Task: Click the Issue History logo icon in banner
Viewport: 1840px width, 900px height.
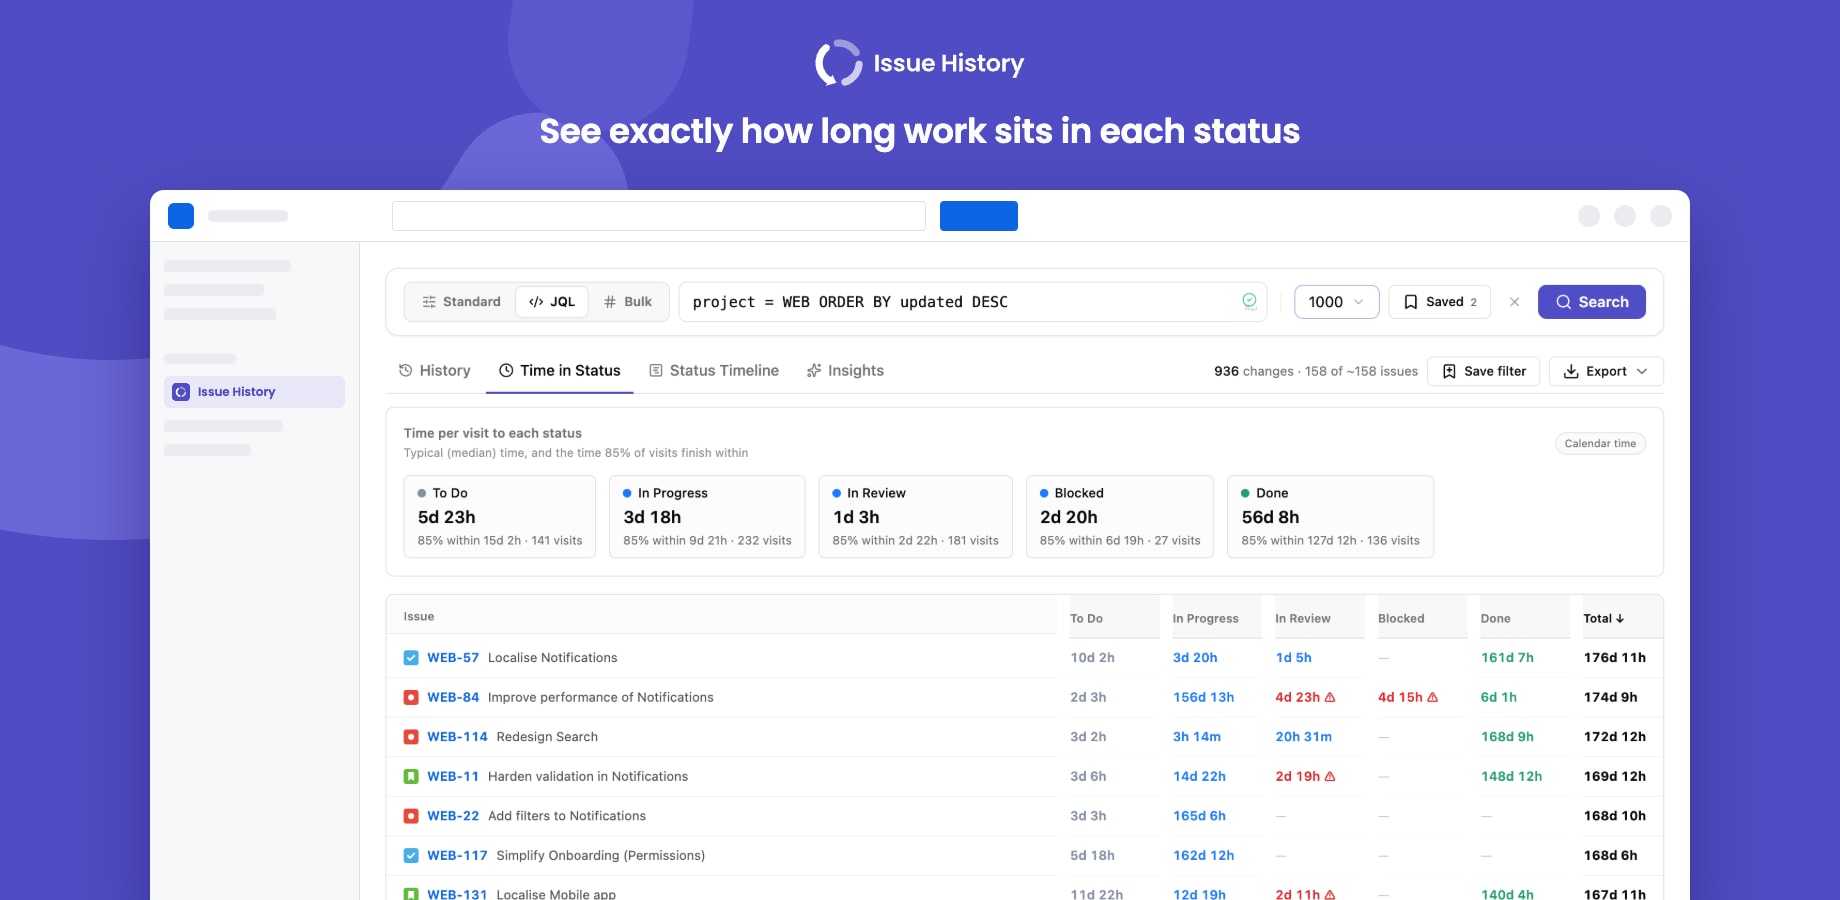Action: pos(838,63)
